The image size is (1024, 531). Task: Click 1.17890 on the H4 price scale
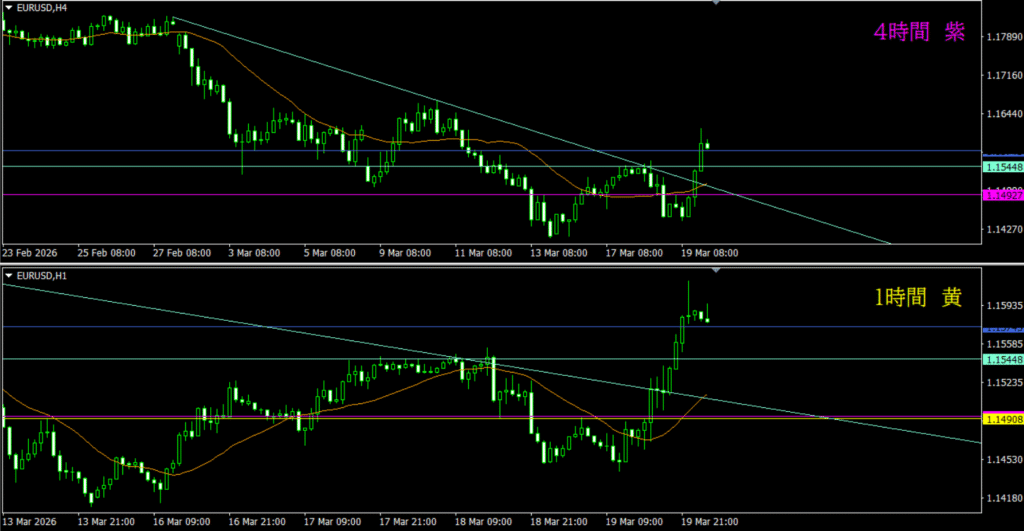pyautogui.click(x=1003, y=37)
